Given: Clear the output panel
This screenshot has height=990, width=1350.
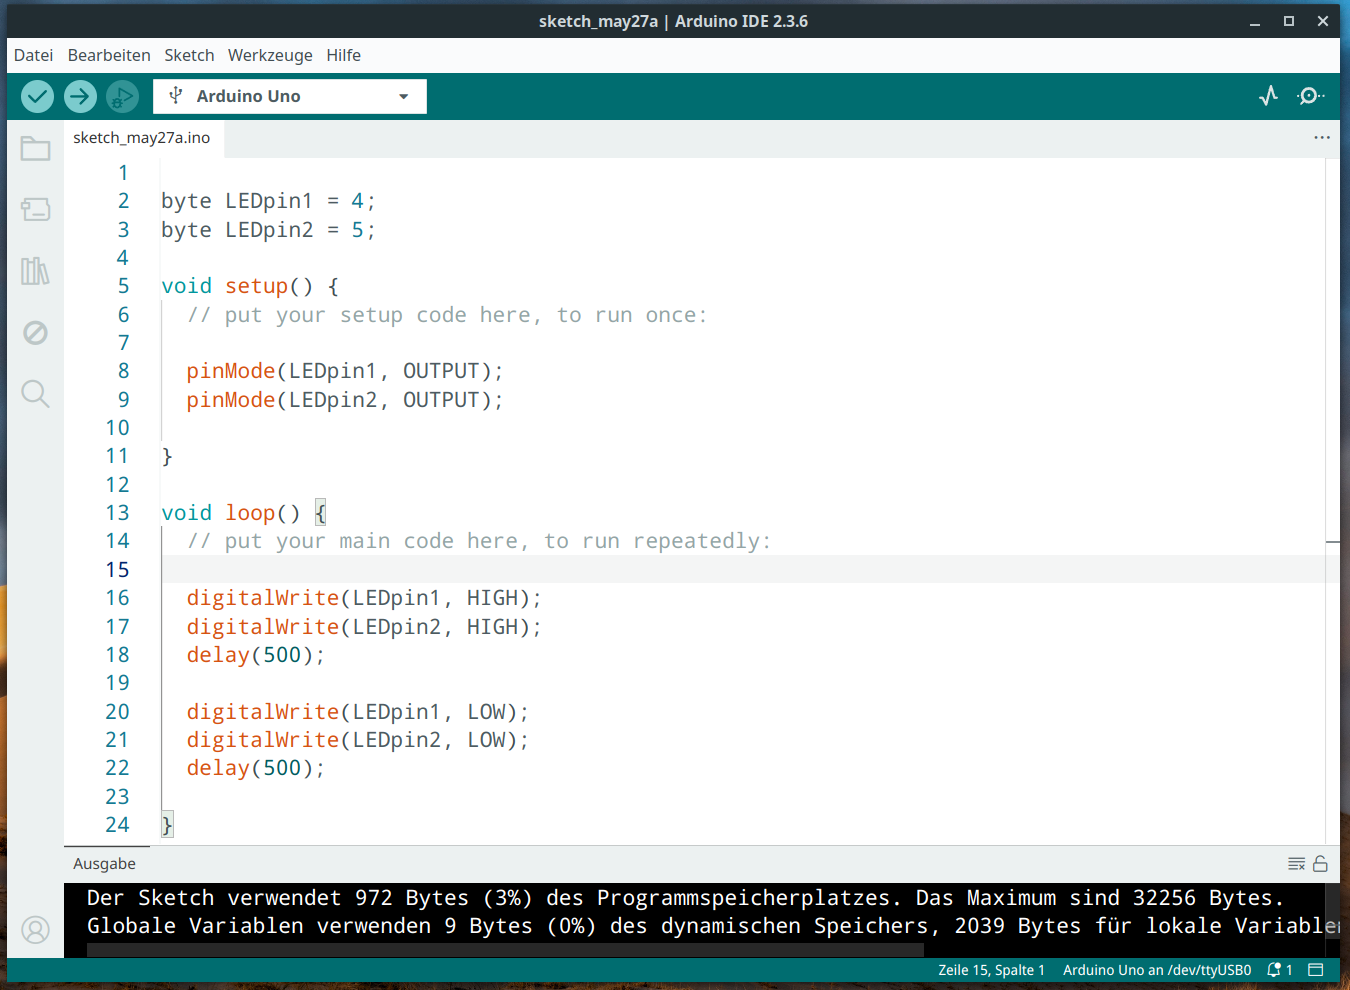Looking at the screenshot, I should pos(1296,864).
